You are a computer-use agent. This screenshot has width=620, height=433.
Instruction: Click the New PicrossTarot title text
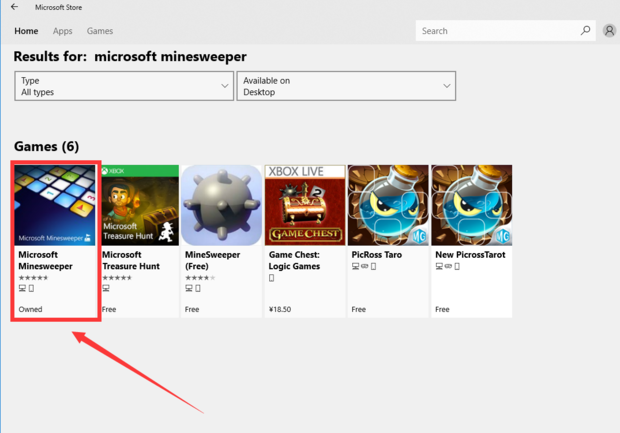coord(470,255)
